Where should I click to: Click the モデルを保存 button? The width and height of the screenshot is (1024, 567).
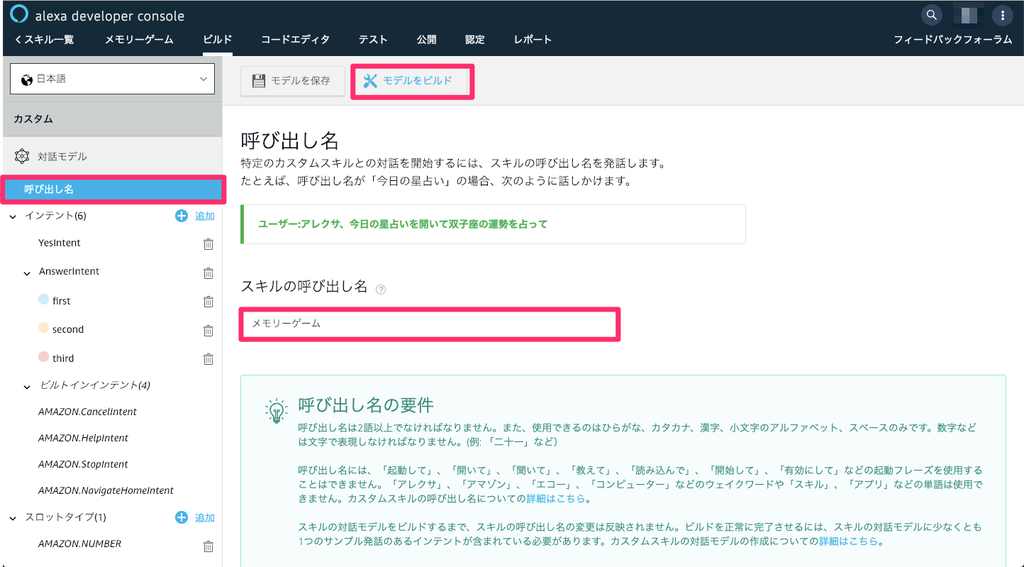click(x=293, y=81)
